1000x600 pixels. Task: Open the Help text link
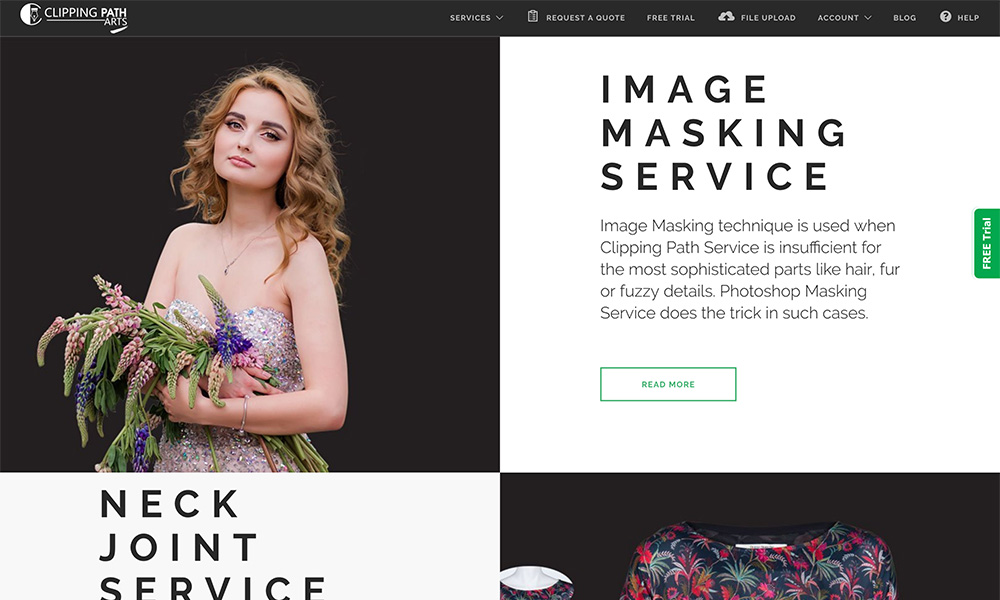coord(968,18)
